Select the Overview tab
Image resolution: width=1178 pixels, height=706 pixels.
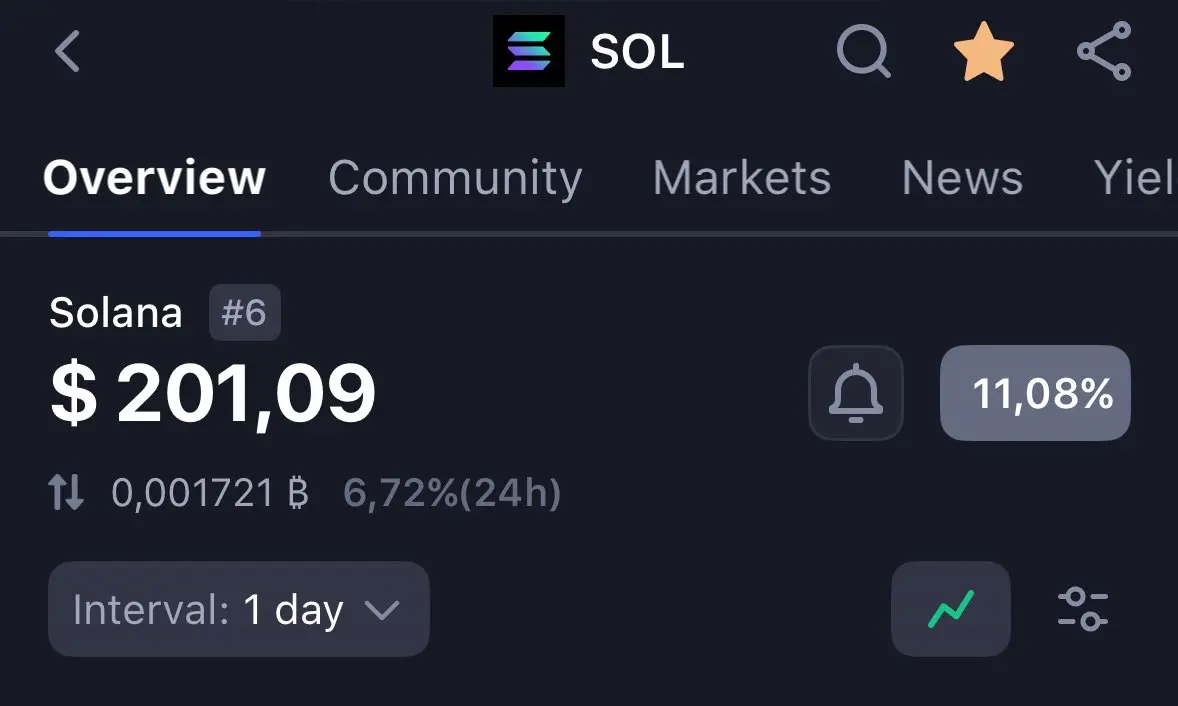pos(154,178)
